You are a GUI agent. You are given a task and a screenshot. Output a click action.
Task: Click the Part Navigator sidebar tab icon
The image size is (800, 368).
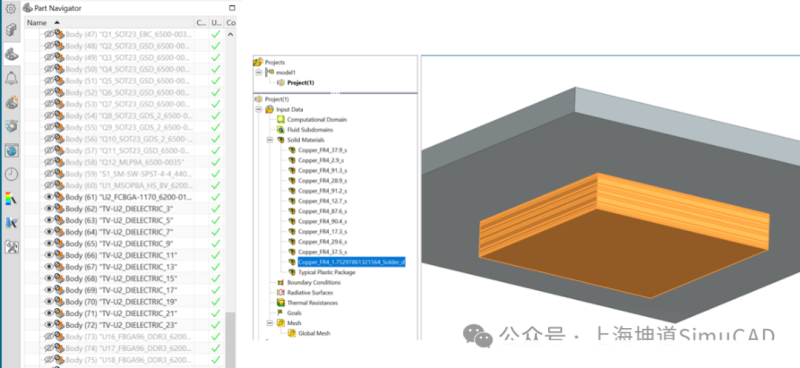(x=11, y=54)
